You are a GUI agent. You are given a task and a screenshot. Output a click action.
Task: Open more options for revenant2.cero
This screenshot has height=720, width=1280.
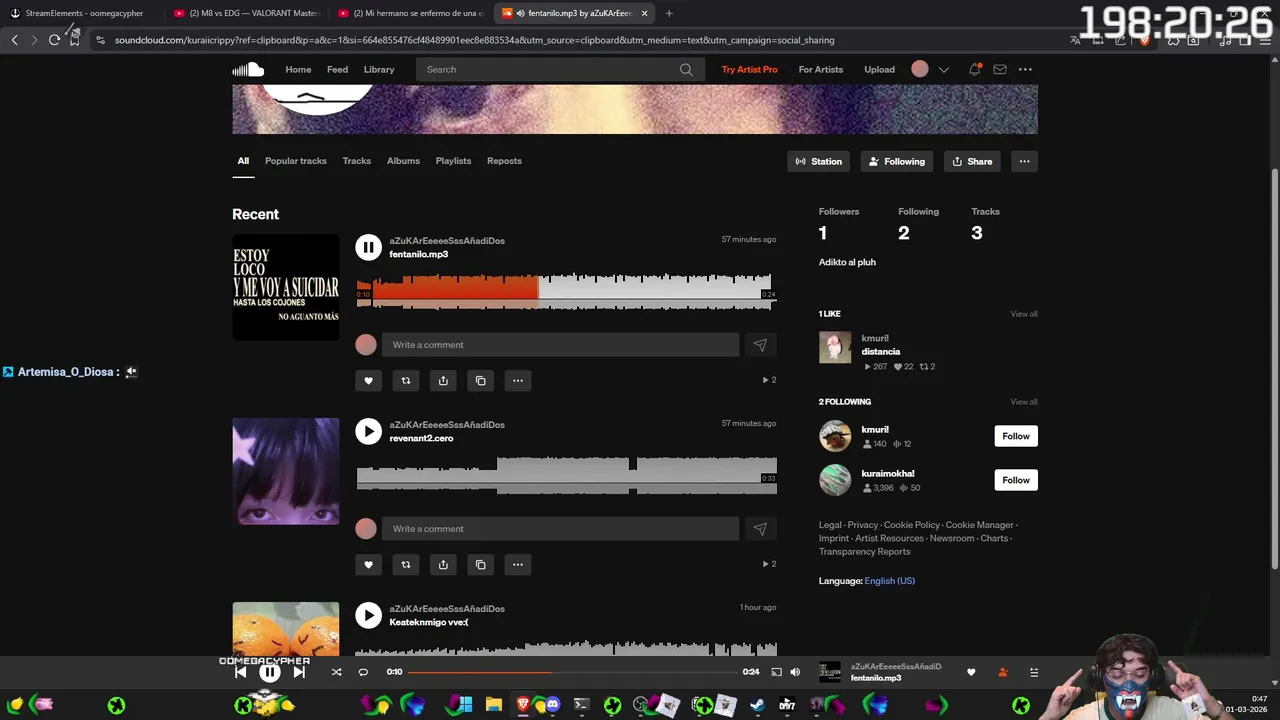click(x=518, y=564)
